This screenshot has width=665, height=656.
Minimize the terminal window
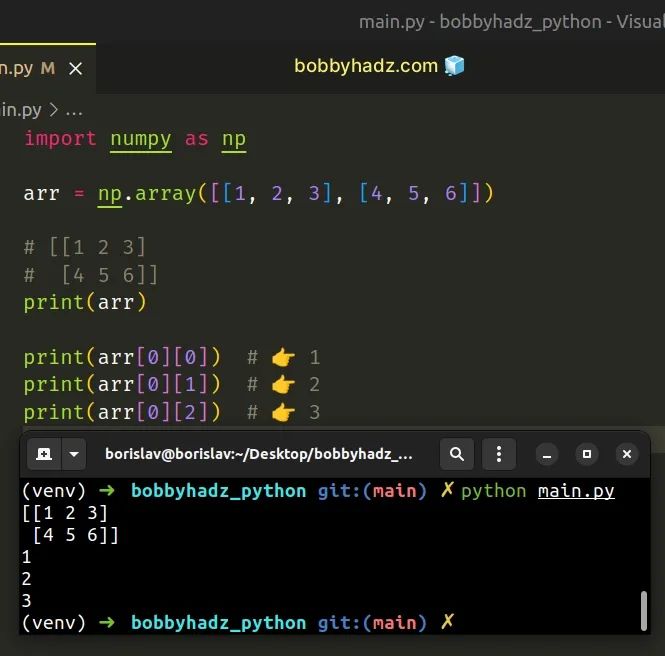coord(547,454)
